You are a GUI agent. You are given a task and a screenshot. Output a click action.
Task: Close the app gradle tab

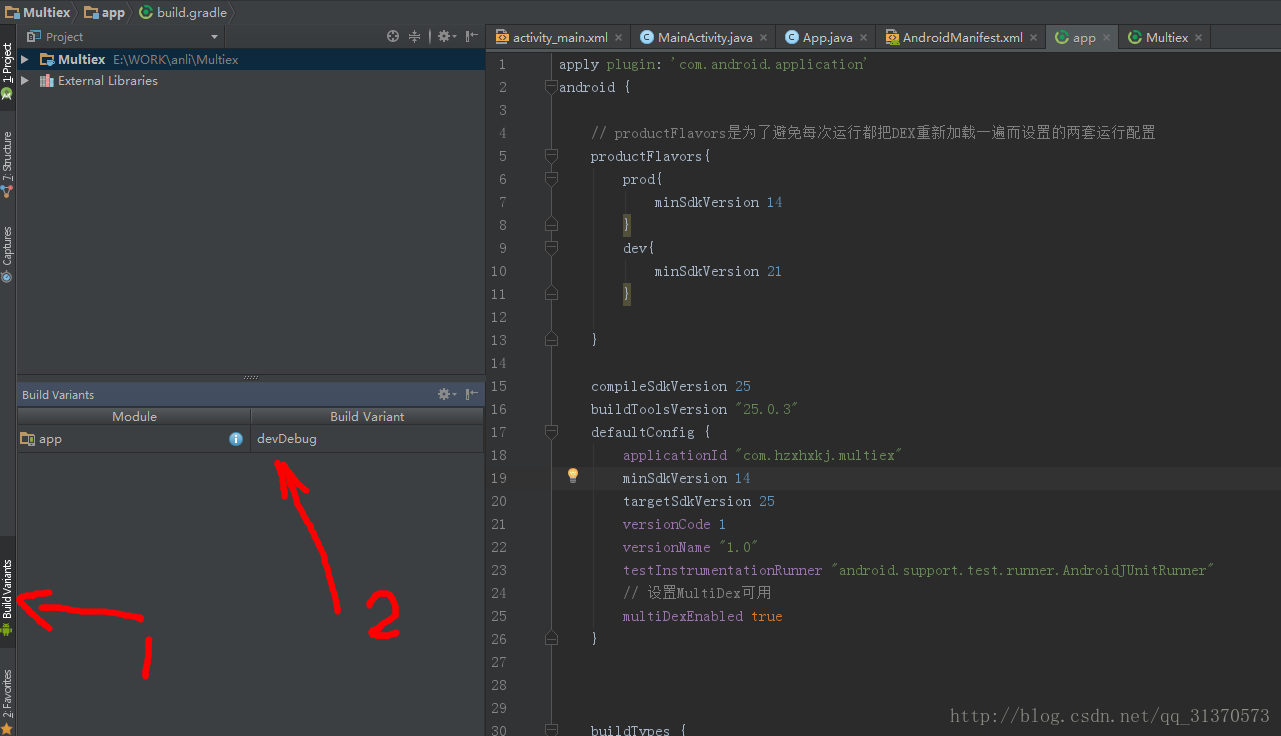click(x=1107, y=38)
